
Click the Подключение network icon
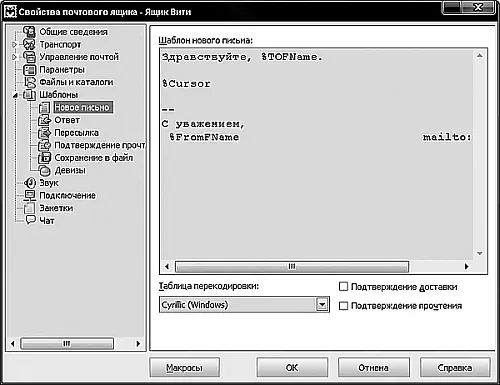tap(30, 195)
